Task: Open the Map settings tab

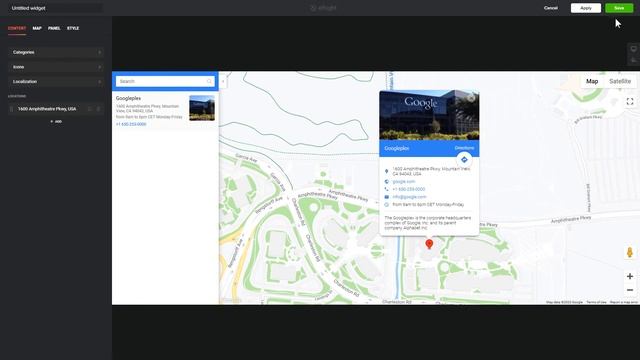Action: [37, 28]
